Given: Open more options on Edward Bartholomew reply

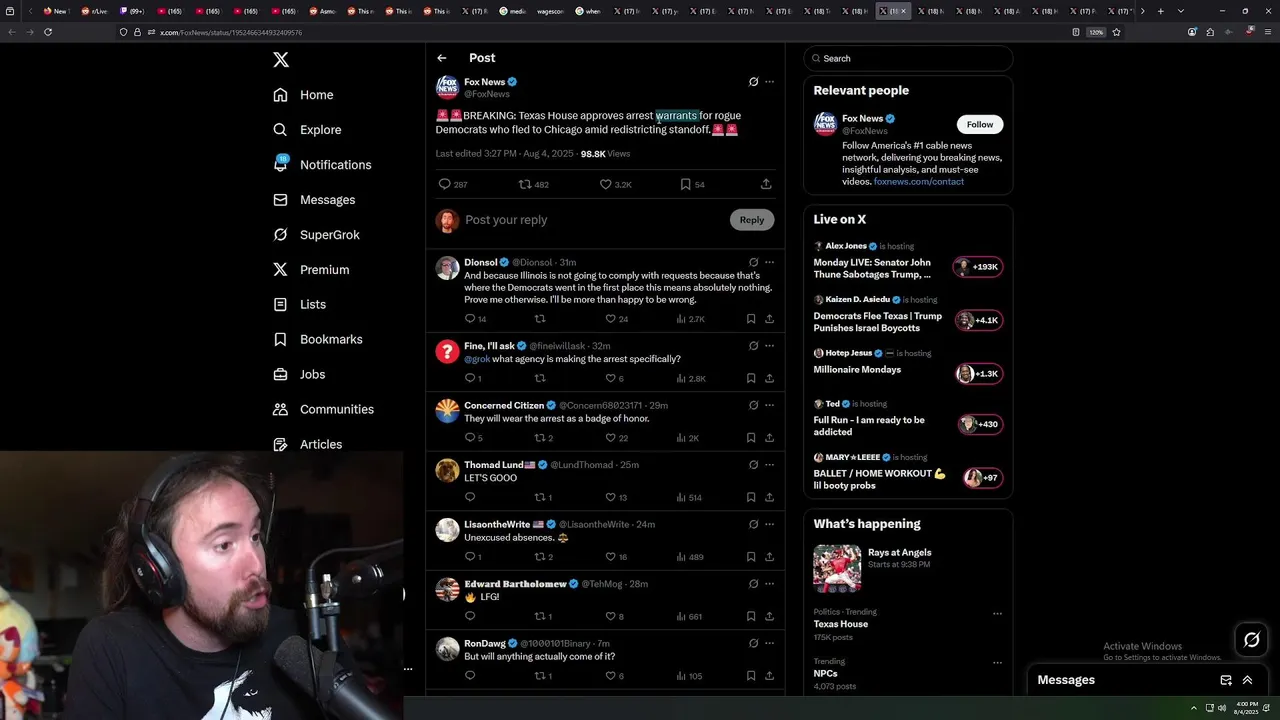Looking at the screenshot, I should click(769, 584).
